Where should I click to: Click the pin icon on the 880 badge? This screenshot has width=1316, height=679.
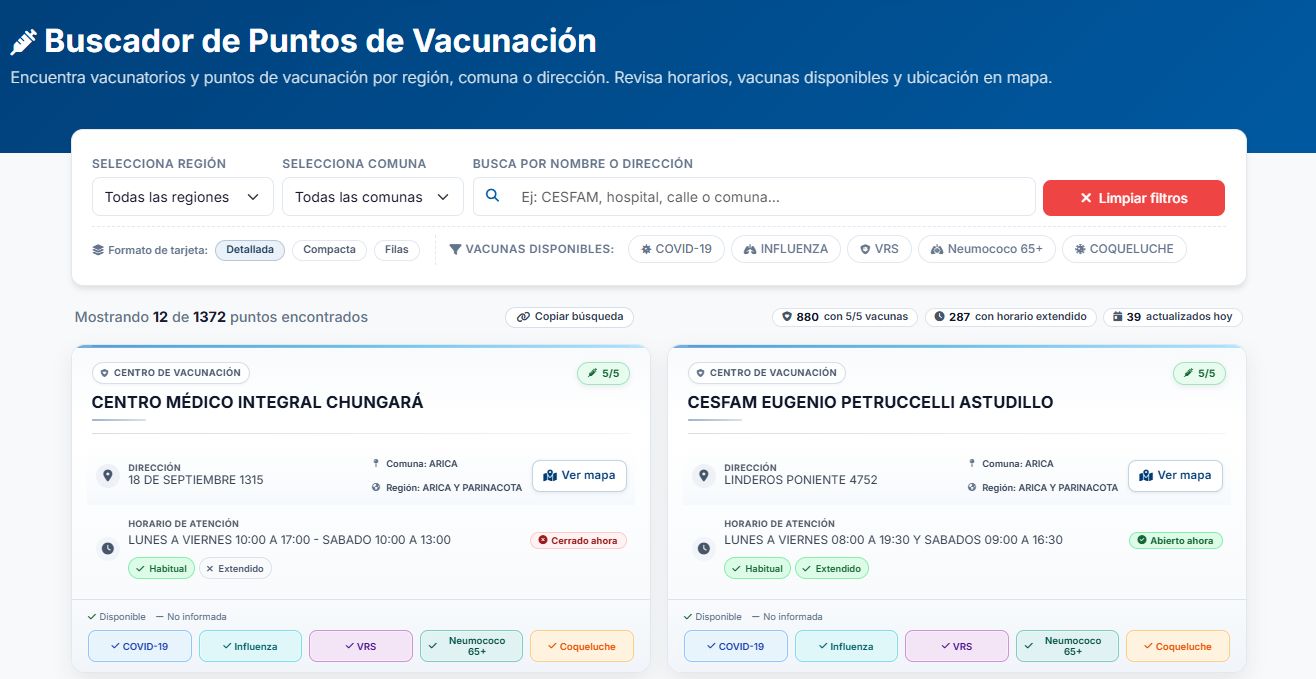coord(786,316)
